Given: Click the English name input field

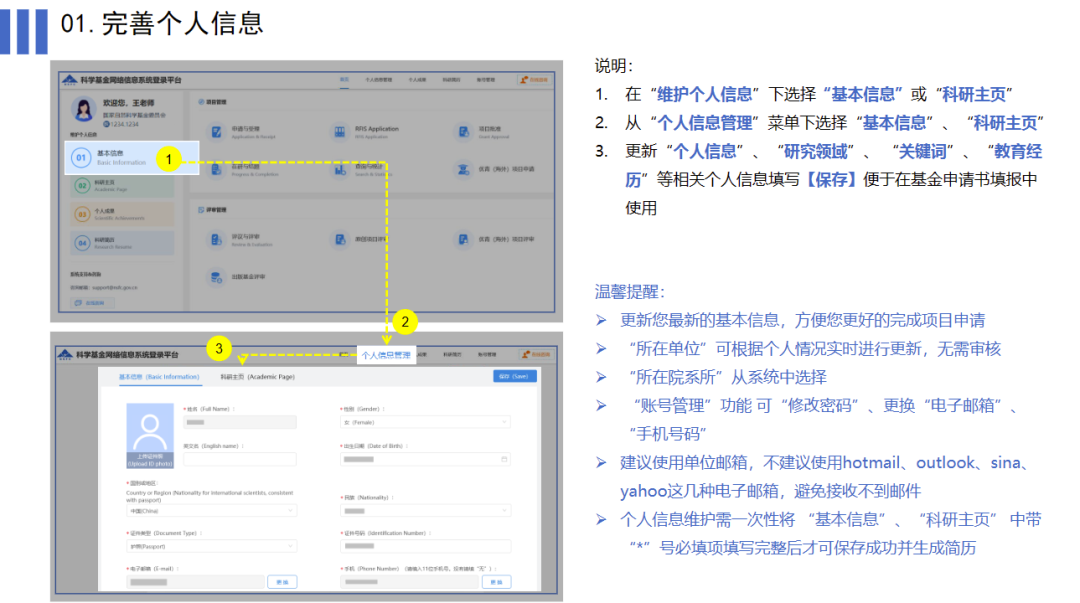Looking at the screenshot, I should [x=240, y=459].
